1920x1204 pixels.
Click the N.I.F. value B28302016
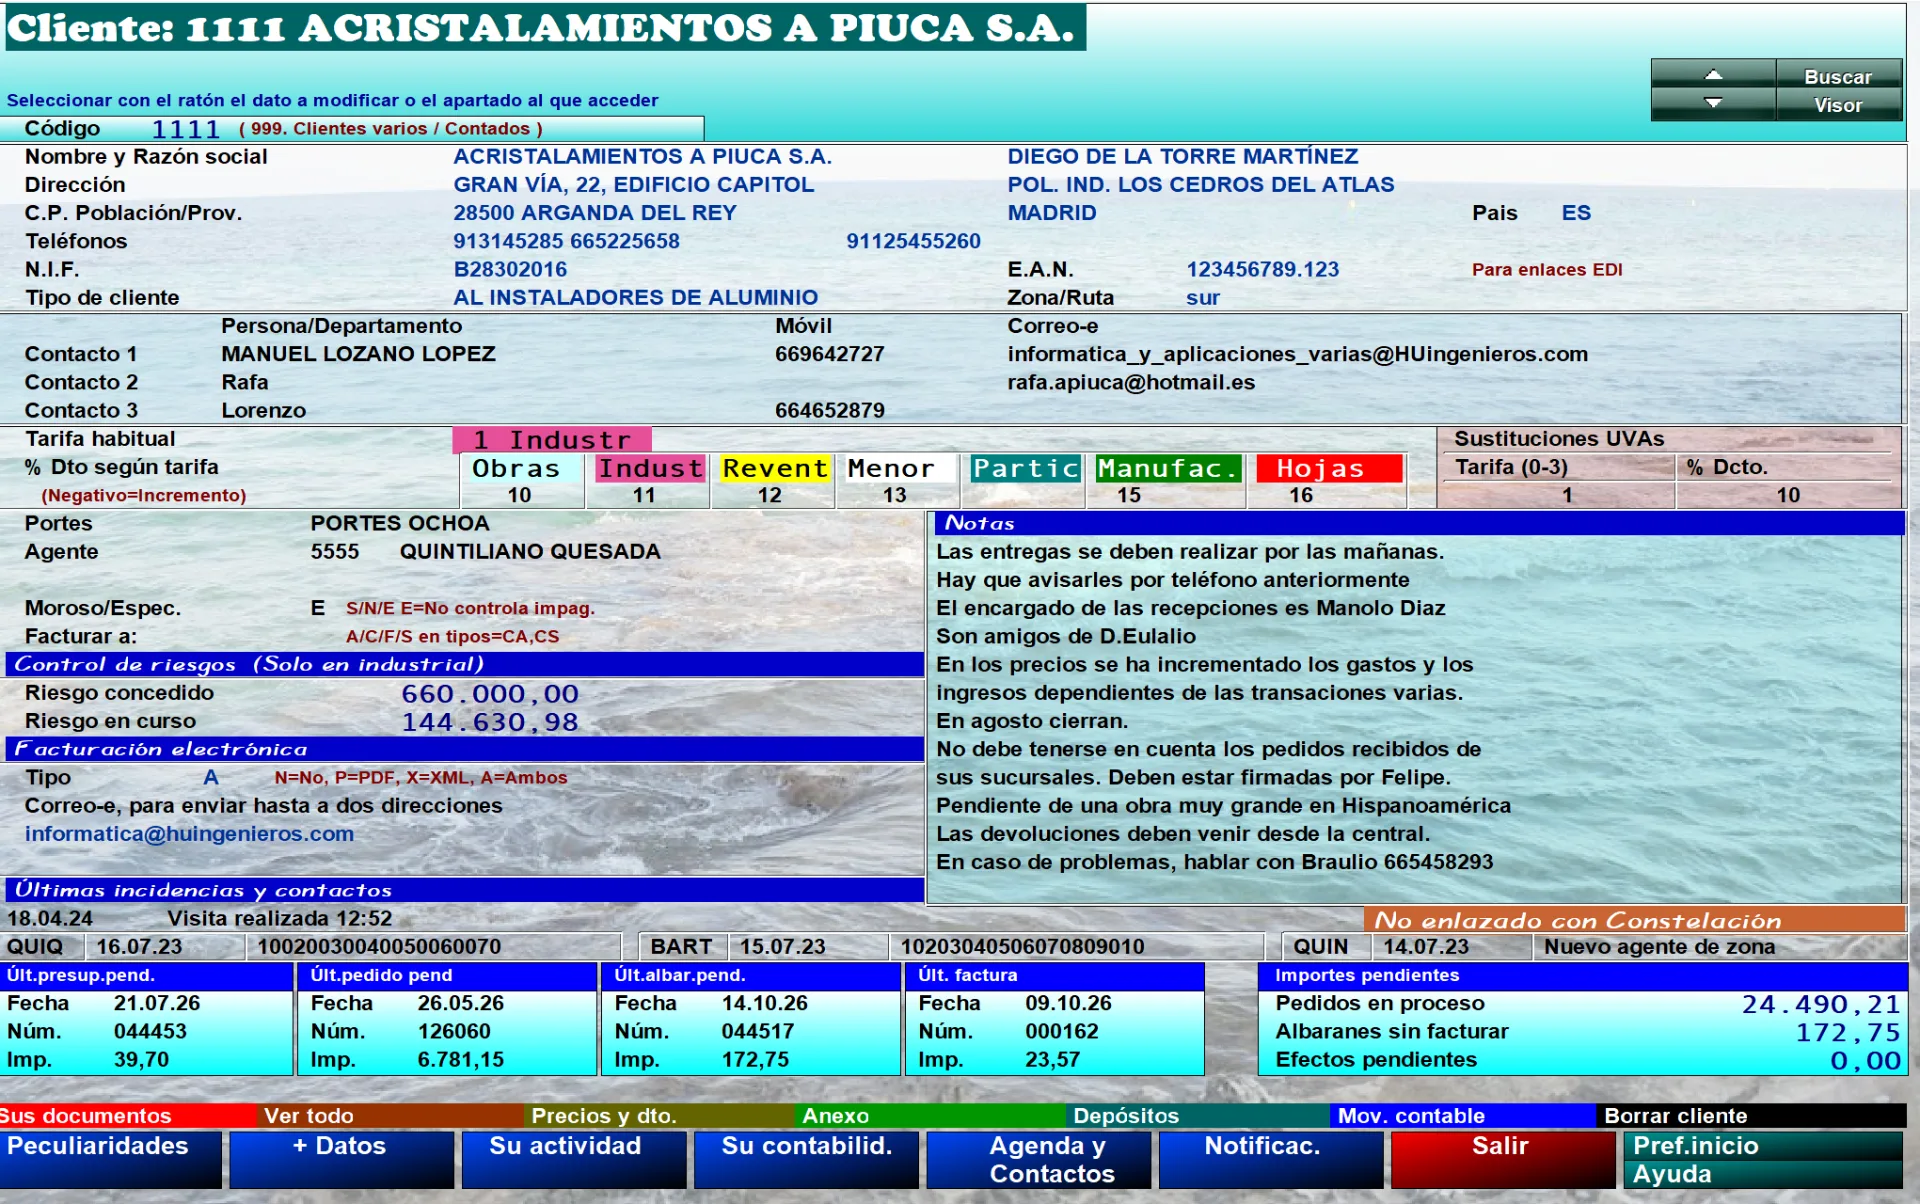coord(510,270)
